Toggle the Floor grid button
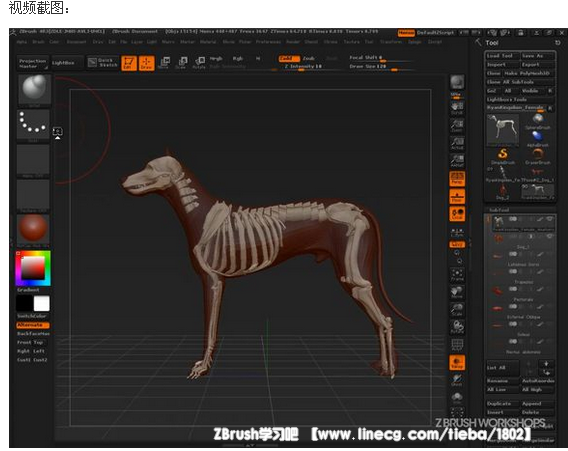Screen dimensions: 568x451 [x=457, y=196]
